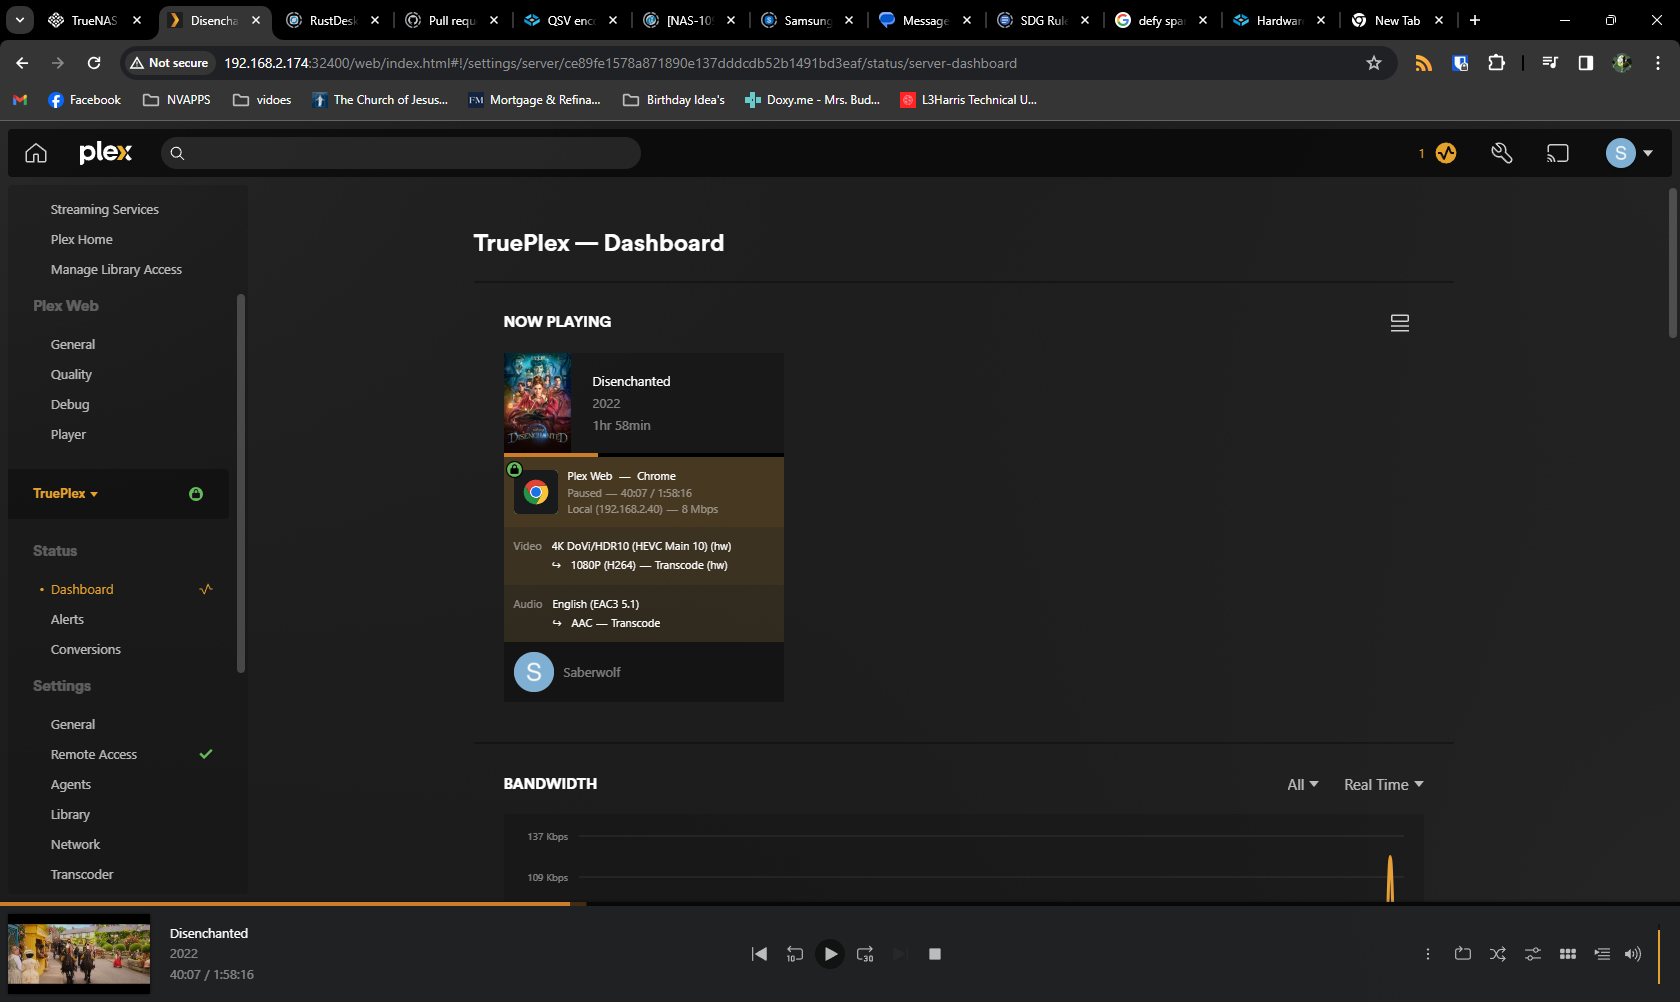Switch Now Playing to list view
Image resolution: width=1680 pixels, height=1002 pixels.
pos(1400,323)
